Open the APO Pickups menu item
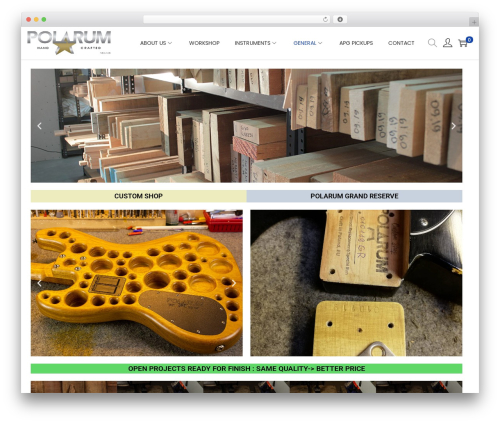500x423 pixels. pos(356,43)
